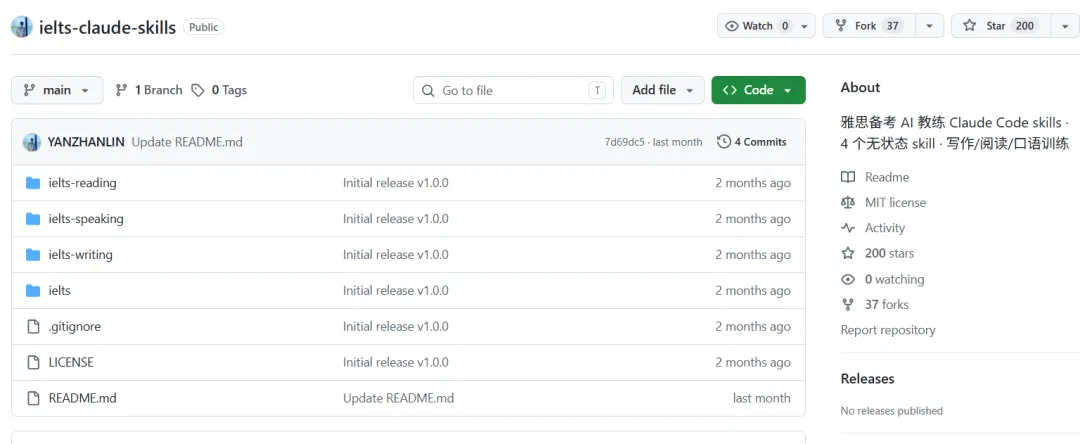Click the file icon beside README.md
This screenshot has width=1080, height=444.
(x=33, y=398)
